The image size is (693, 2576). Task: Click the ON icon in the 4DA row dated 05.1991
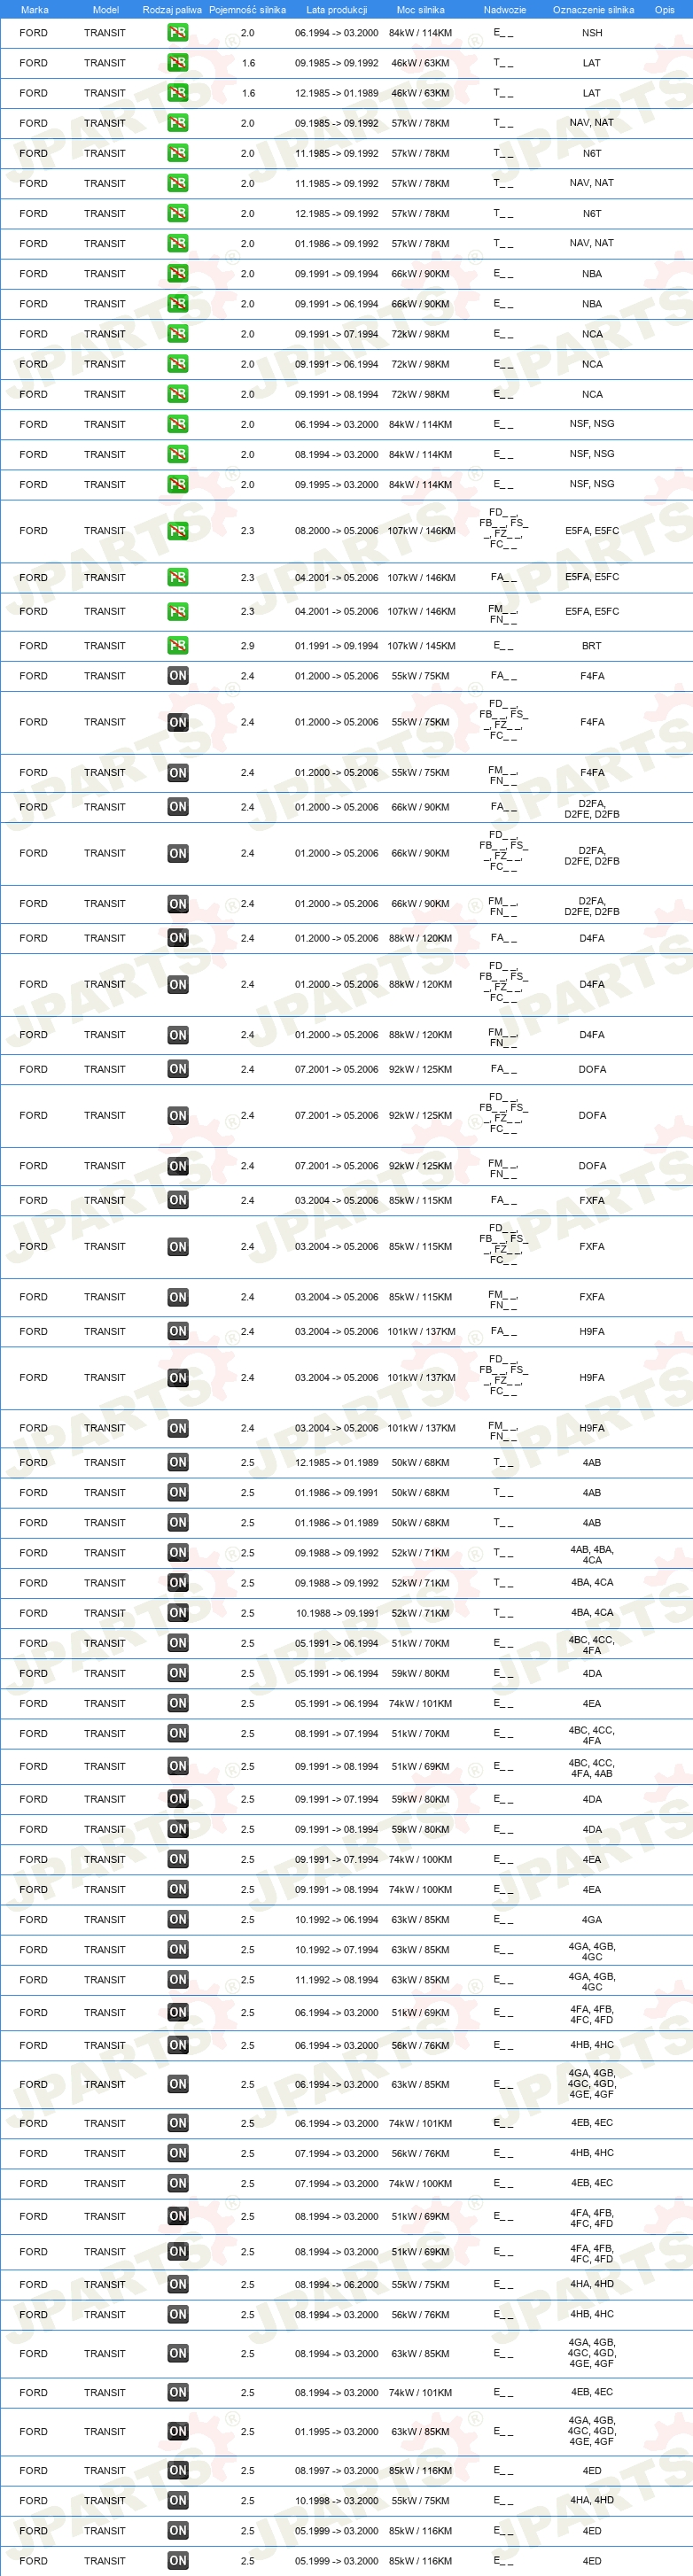point(178,1673)
